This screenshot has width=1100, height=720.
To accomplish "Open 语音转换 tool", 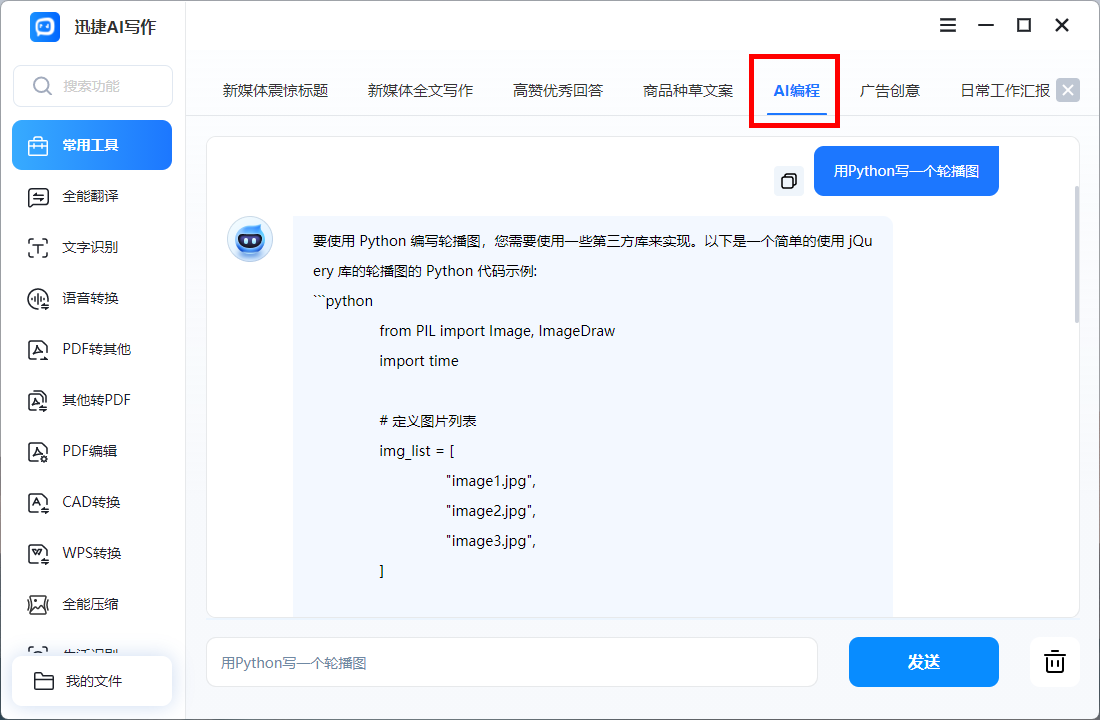I will pos(92,298).
